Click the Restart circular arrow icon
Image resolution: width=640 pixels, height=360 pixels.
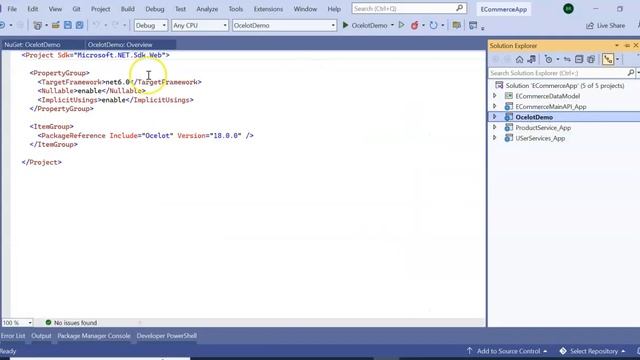[x=433, y=25]
